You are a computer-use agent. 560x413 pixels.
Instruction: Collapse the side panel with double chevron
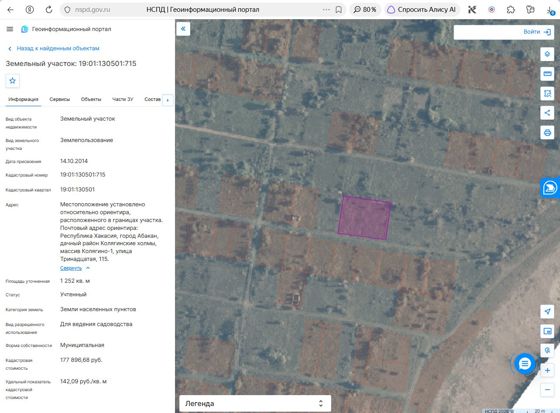183,29
